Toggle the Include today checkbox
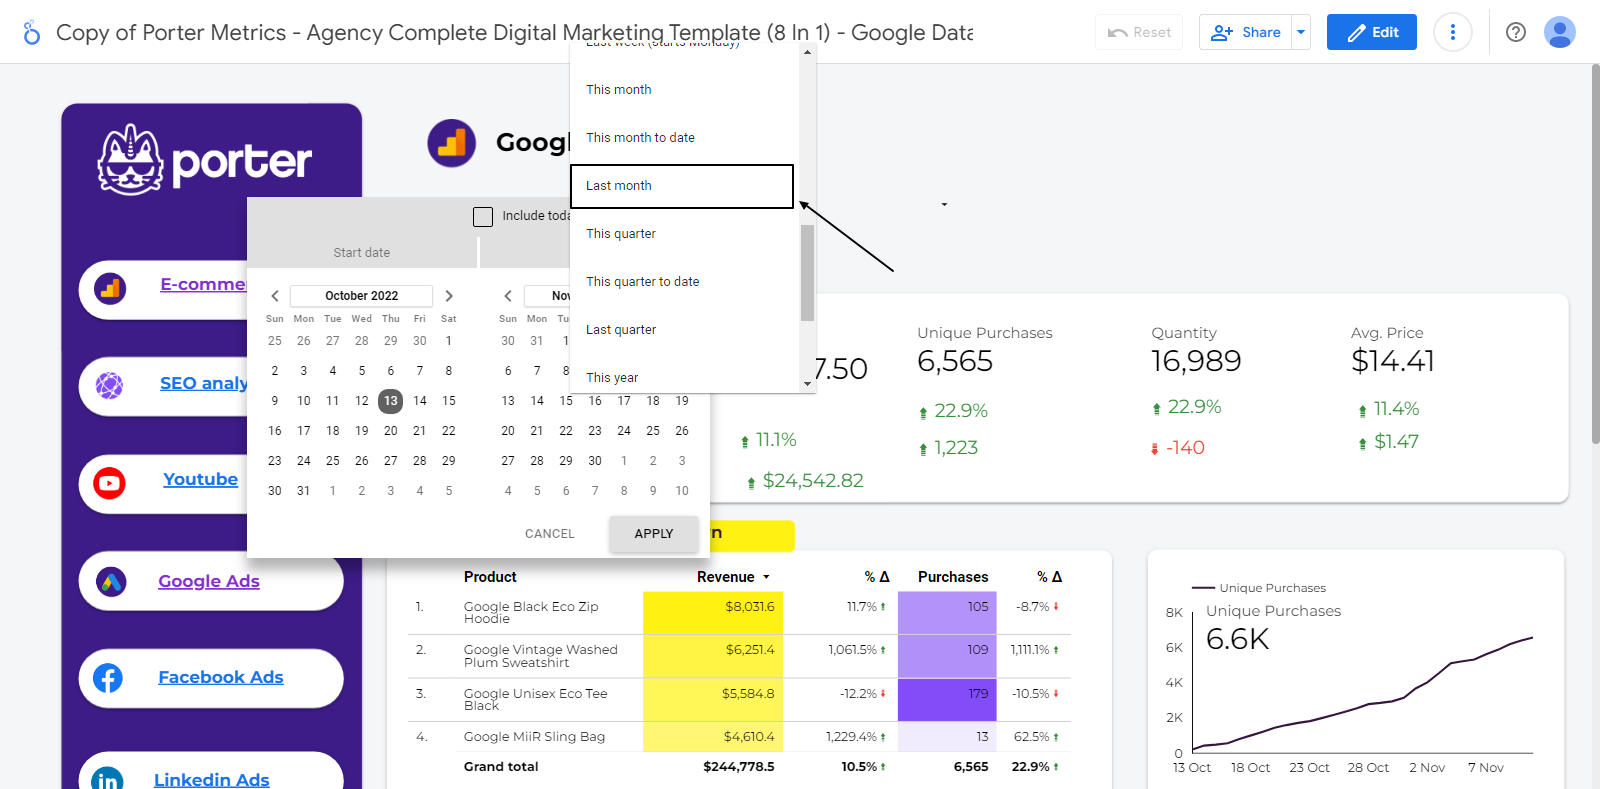The image size is (1600, 789). pyautogui.click(x=483, y=217)
